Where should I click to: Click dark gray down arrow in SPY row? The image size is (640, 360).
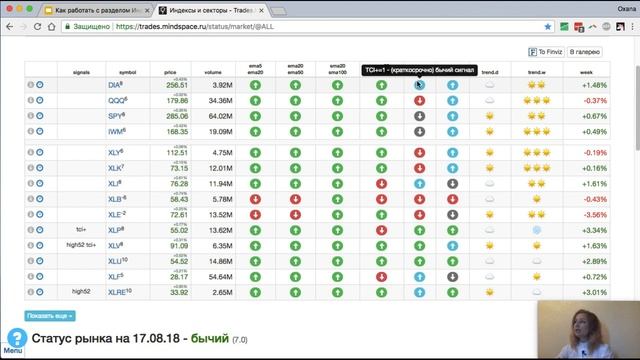click(x=420, y=116)
